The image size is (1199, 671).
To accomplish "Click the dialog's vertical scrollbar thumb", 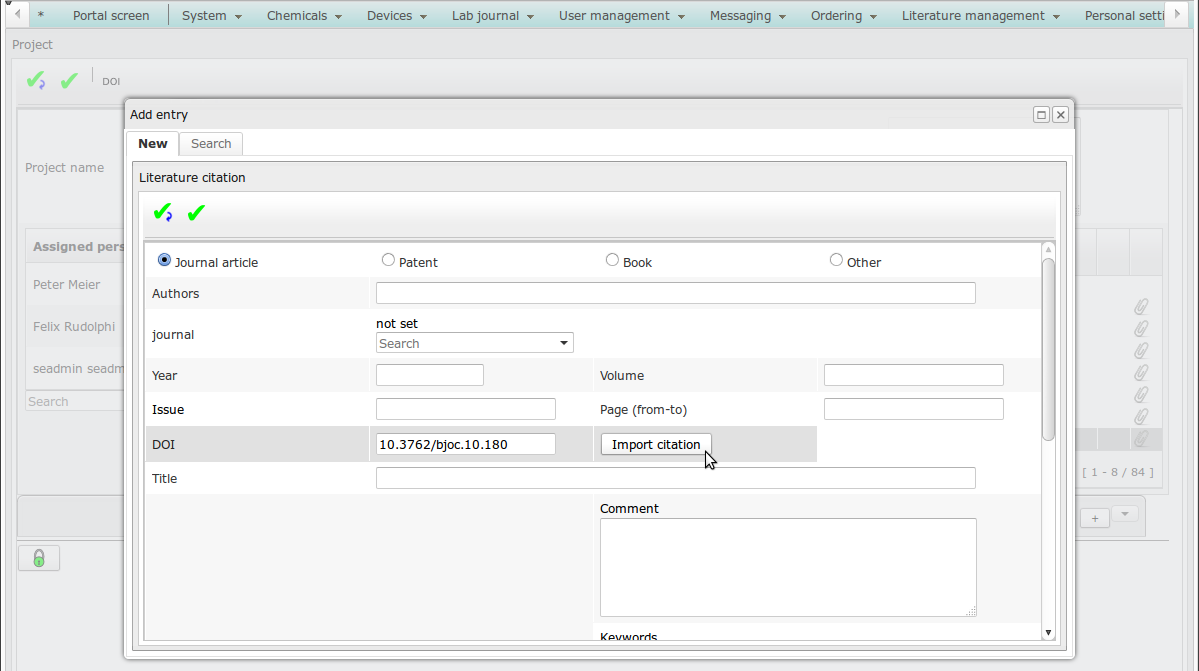I will pos(1048,349).
